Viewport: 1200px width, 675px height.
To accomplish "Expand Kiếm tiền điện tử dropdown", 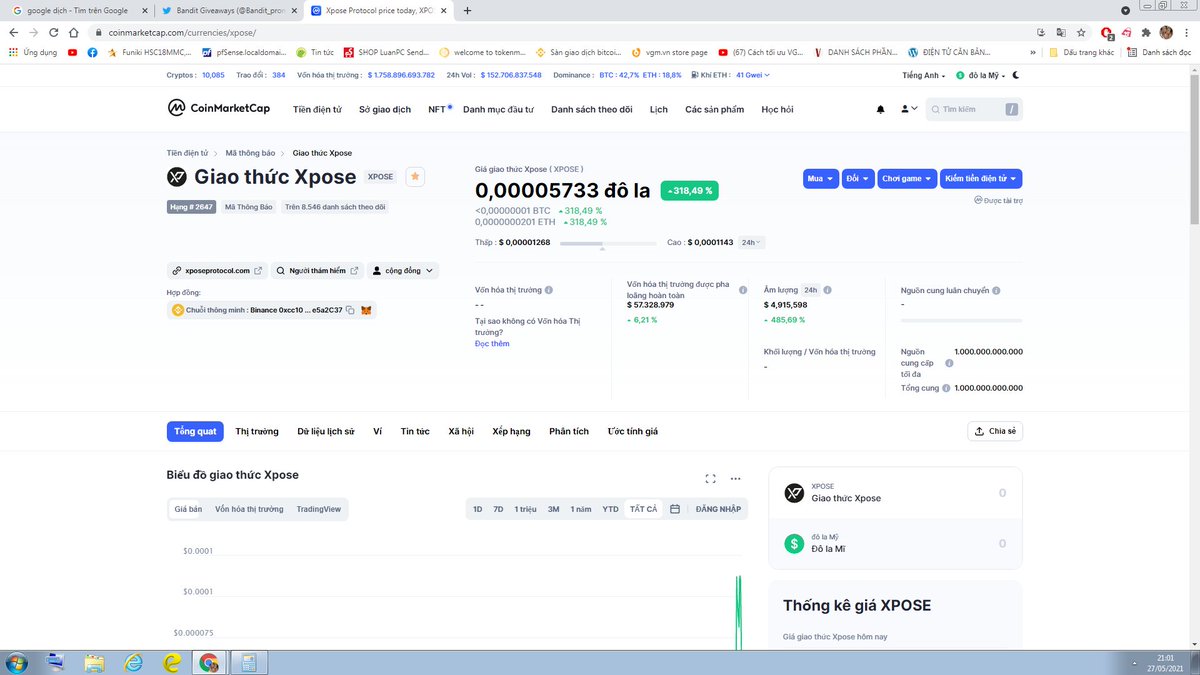I will coord(981,178).
